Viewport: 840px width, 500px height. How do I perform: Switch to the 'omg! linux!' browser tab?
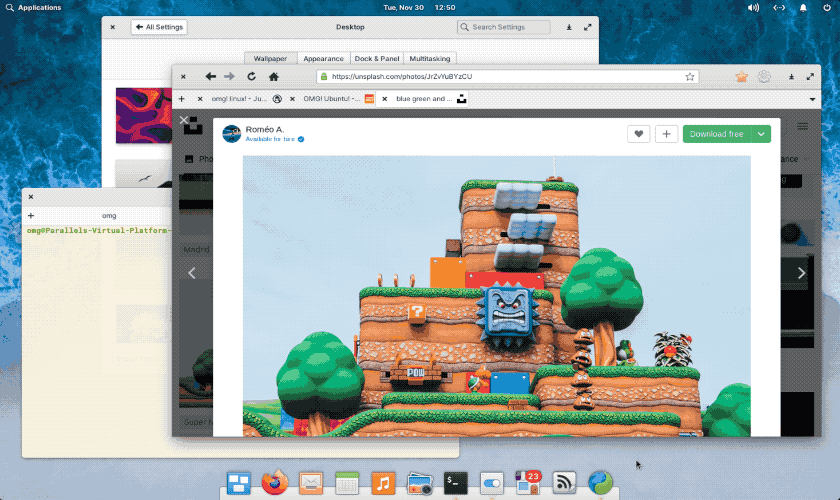[239, 99]
